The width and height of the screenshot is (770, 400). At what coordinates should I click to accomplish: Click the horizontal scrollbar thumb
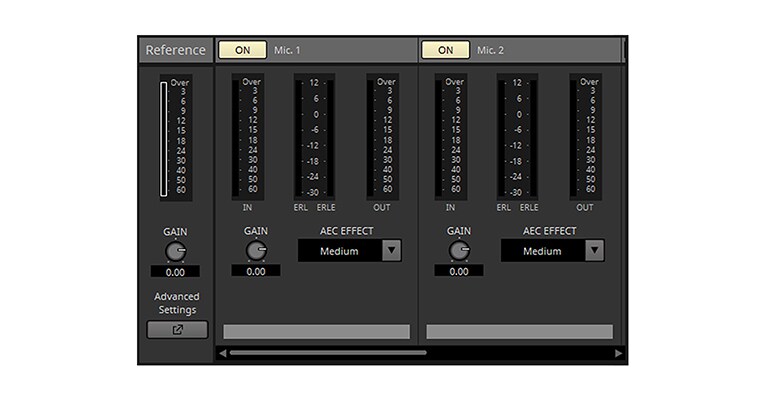[327, 353]
